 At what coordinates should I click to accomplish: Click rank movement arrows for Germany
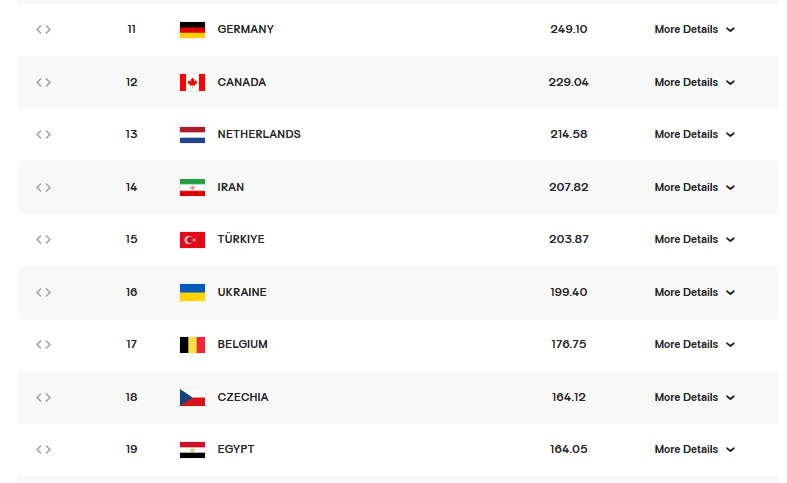pos(43,30)
